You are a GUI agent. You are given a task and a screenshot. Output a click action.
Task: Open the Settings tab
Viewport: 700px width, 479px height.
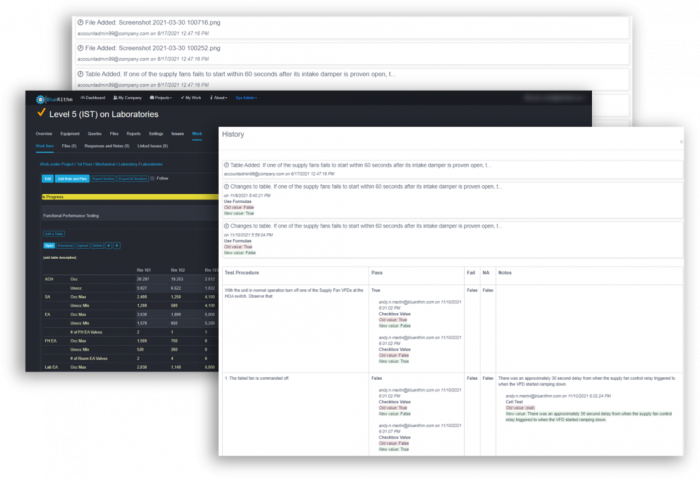[156, 133]
